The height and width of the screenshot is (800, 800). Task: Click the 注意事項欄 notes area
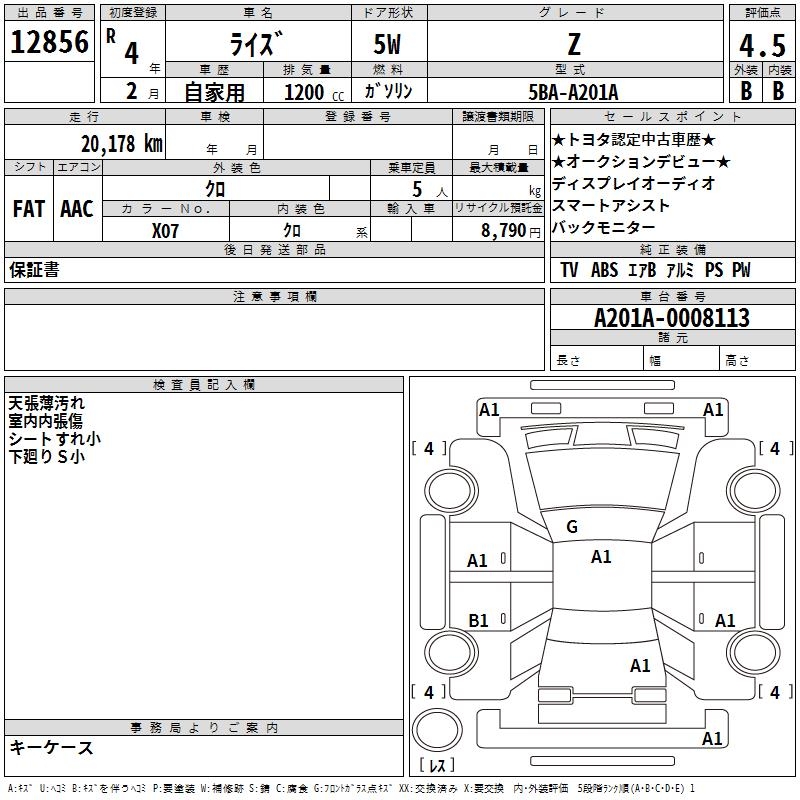[274, 337]
